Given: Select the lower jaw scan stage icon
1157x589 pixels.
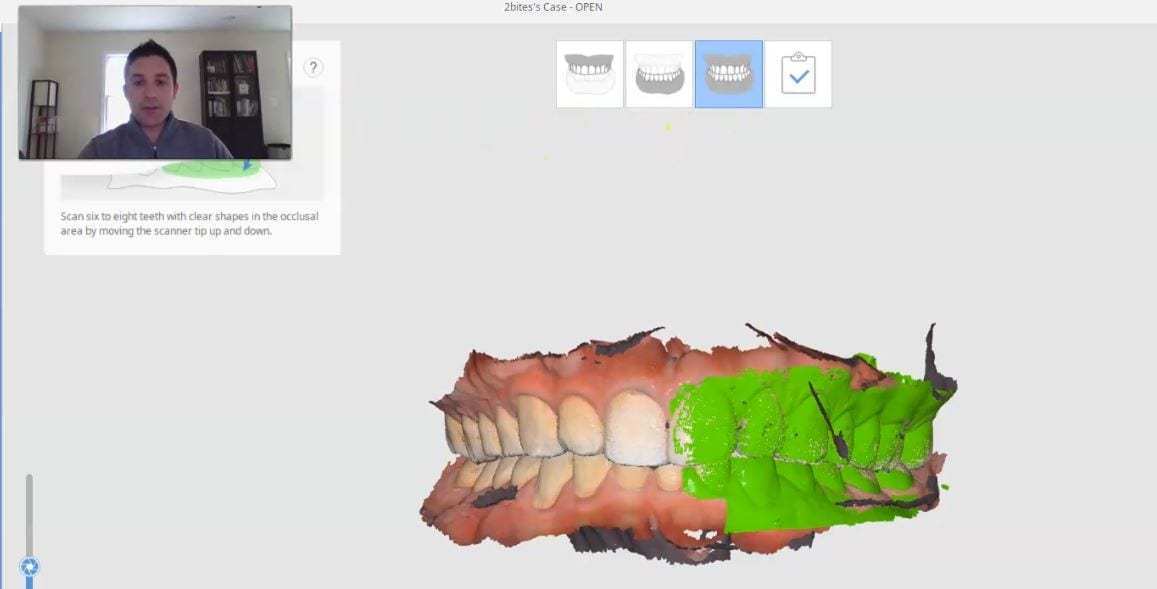Looking at the screenshot, I should point(659,74).
